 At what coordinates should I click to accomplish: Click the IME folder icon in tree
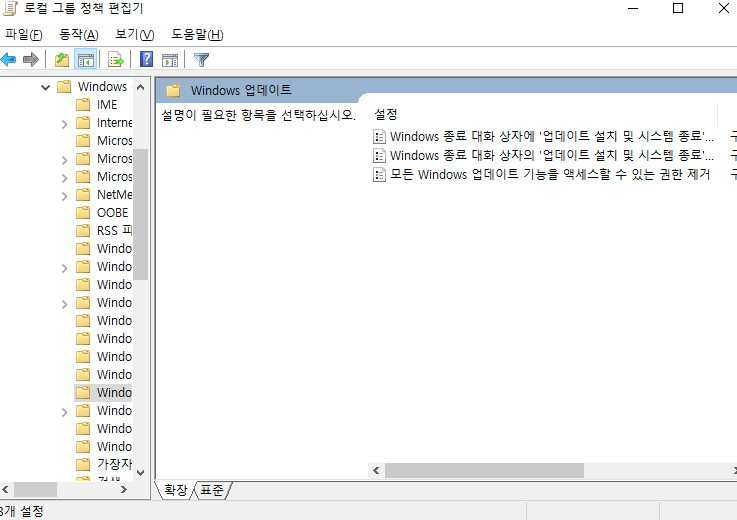click(83, 104)
